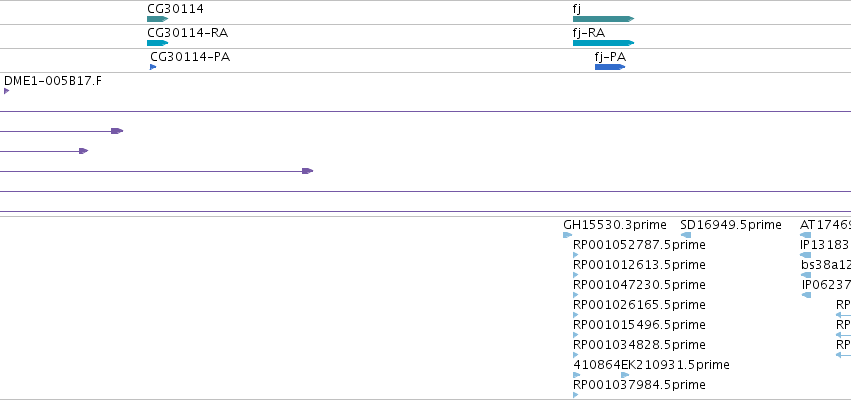Image resolution: width=851 pixels, height=400 pixels.
Task: Select the fj-PA protein bar
Action: (x=610, y=67)
